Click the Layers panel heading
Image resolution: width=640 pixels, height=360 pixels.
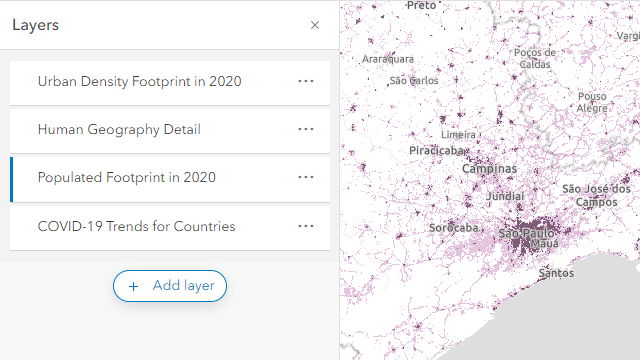tap(36, 25)
